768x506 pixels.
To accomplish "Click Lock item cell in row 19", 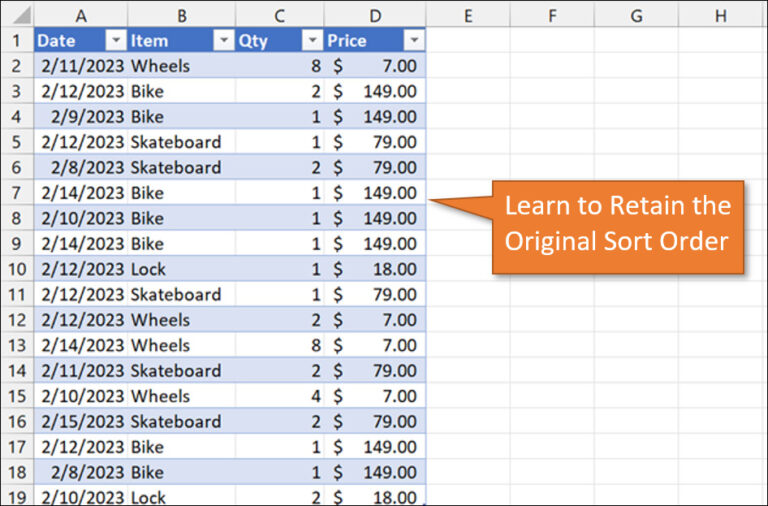I will [182, 496].
